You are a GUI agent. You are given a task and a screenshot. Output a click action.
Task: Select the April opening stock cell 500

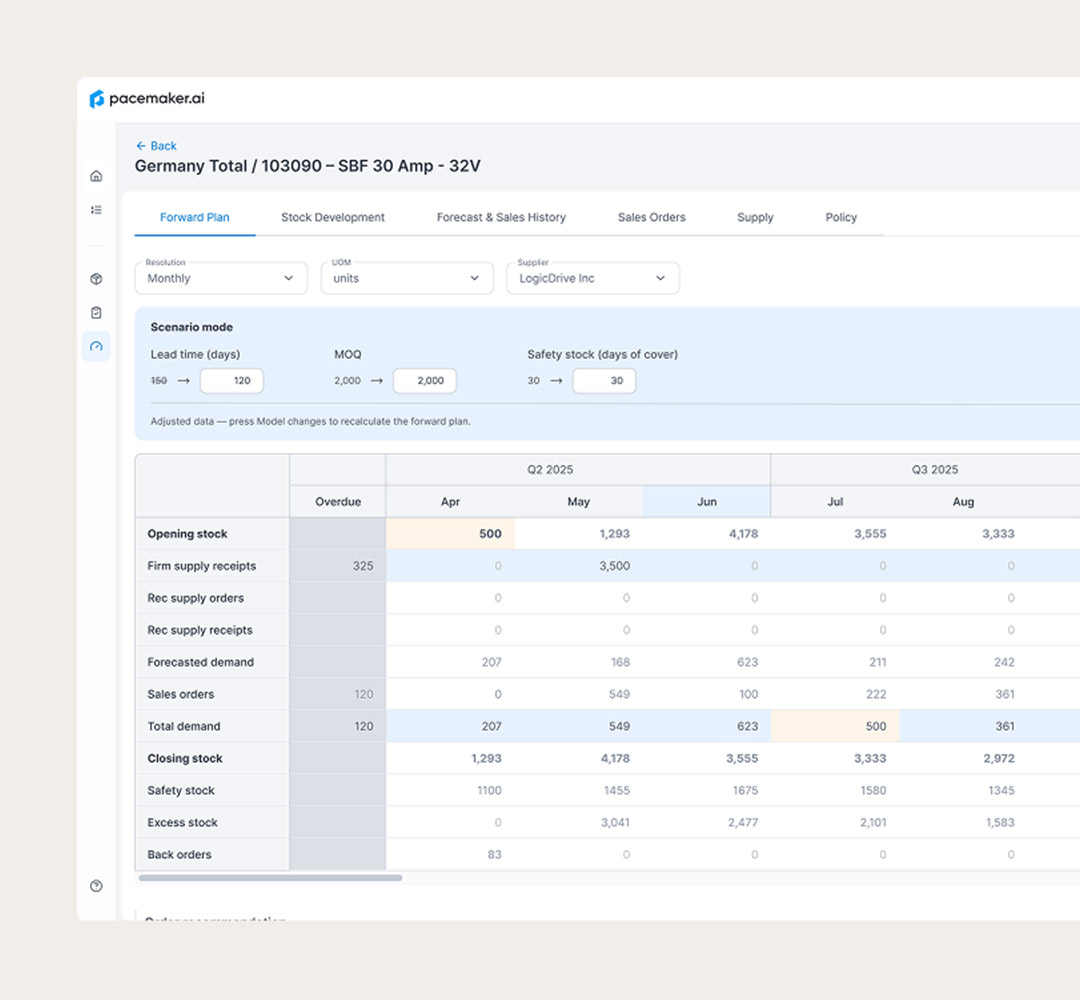[x=450, y=534]
